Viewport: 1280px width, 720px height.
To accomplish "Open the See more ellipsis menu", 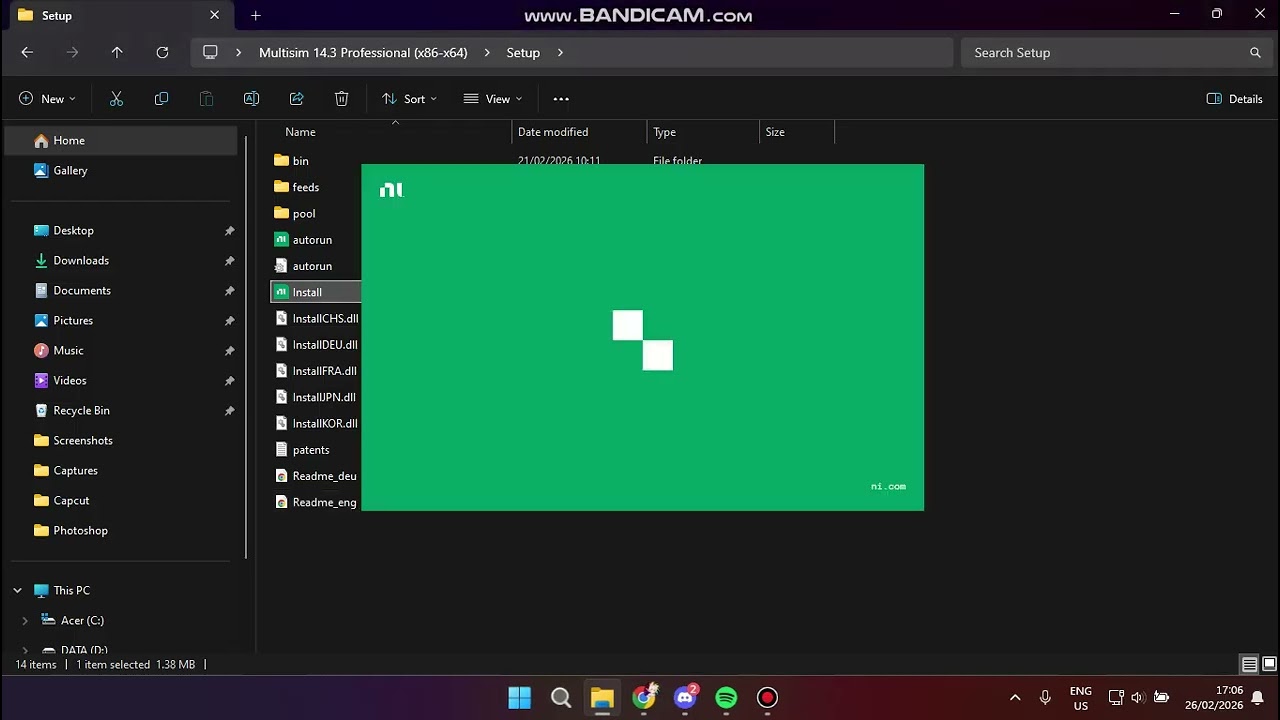I will point(561,99).
